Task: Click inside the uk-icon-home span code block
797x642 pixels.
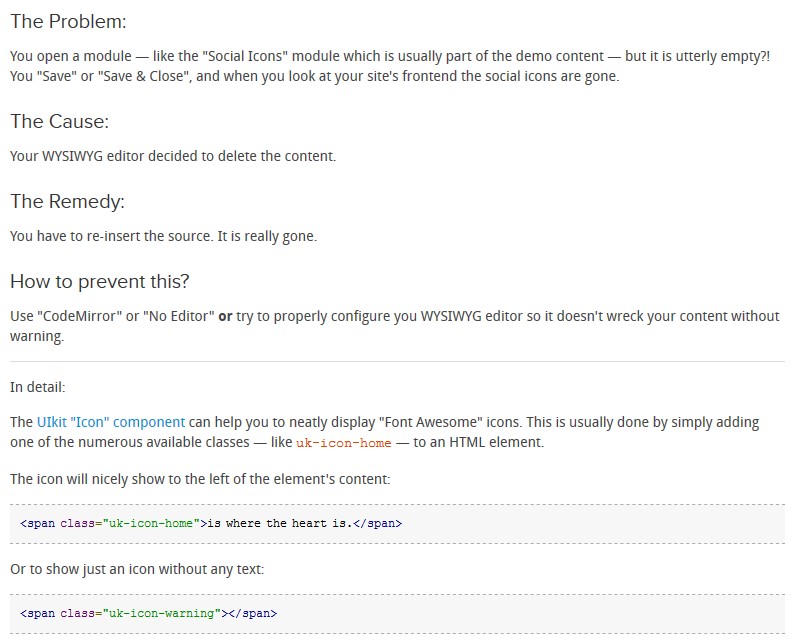Action: 397,524
